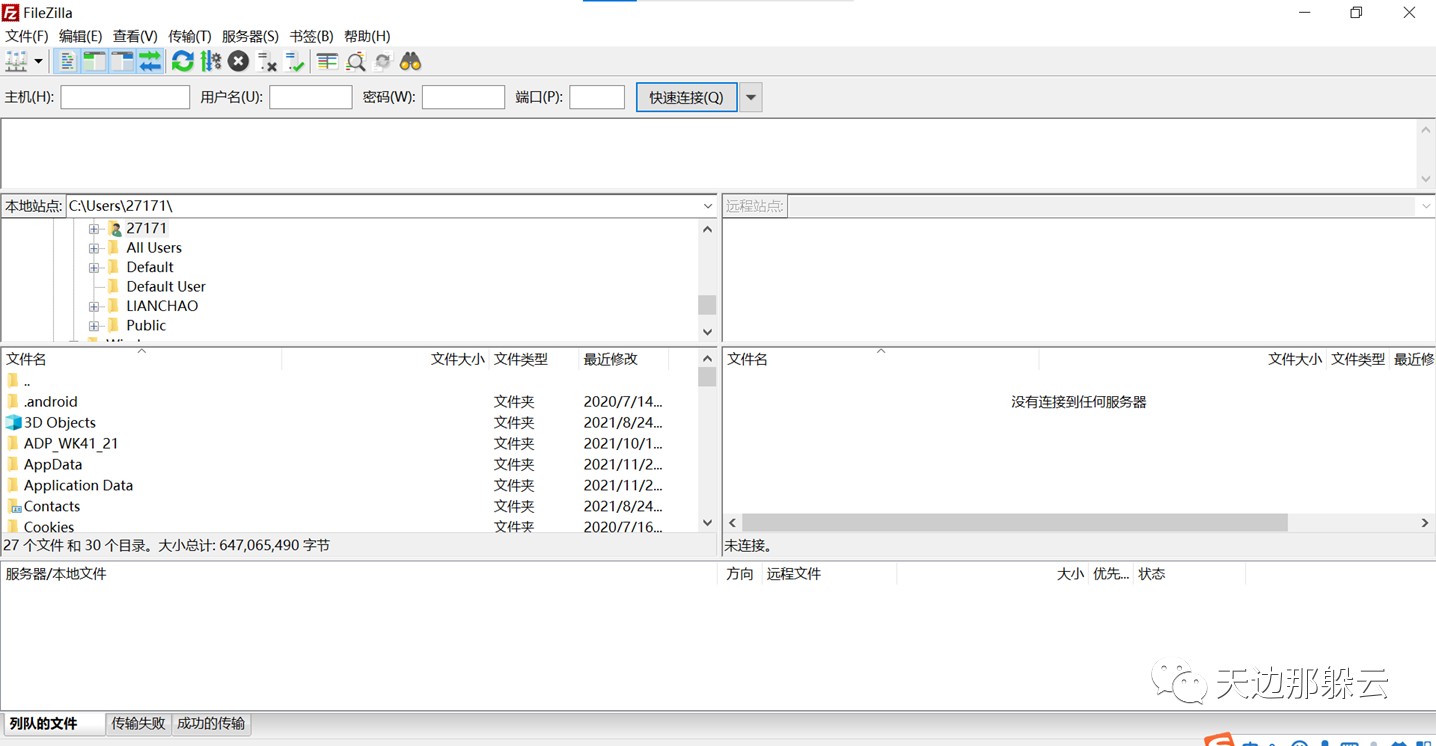Switch to the 传输失败 tab
The height and width of the screenshot is (746, 1436).
[138, 723]
